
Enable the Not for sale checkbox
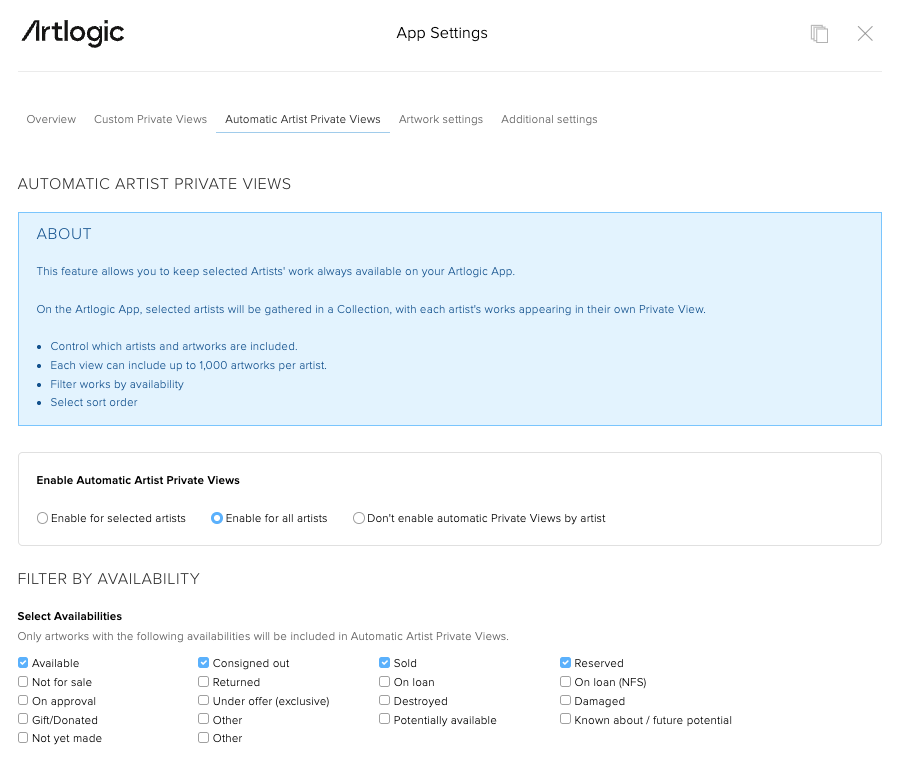pyautogui.click(x=24, y=682)
